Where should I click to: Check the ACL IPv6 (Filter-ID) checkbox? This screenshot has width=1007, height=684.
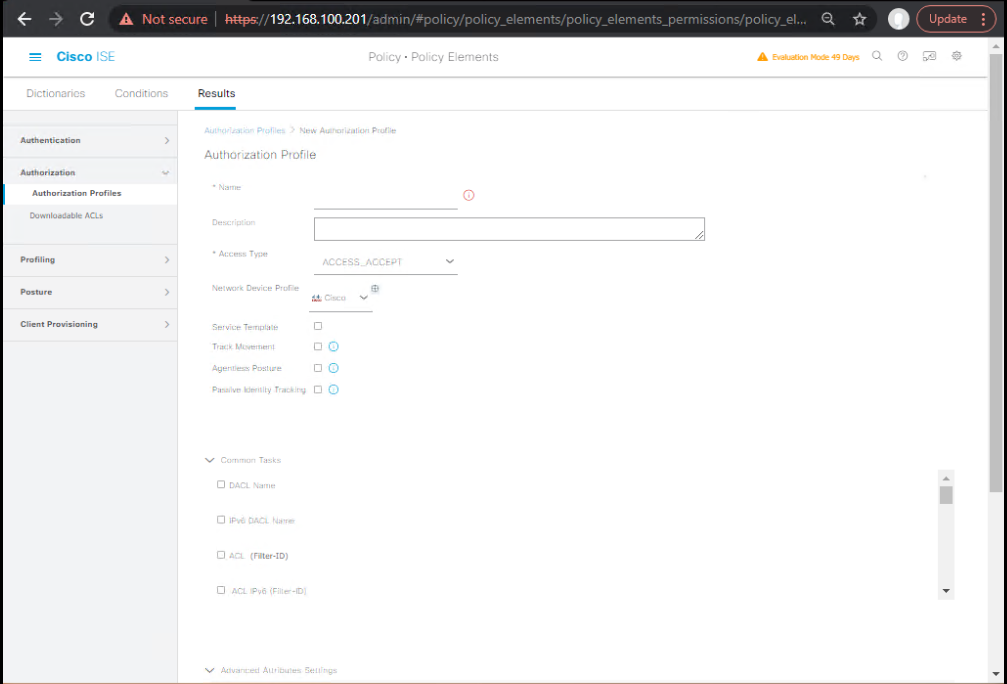coord(221,590)
